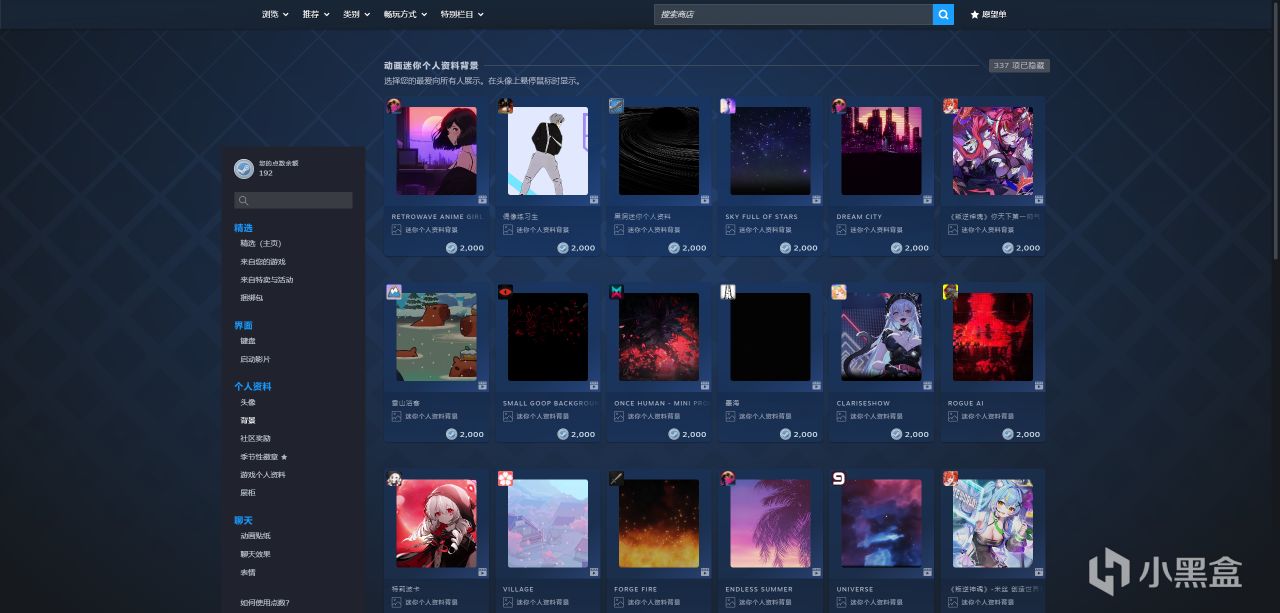The height and width of the screenshot is (613, 1280).
Task: Click the UNIVERSE title text
Action: (x=855, y=589)
